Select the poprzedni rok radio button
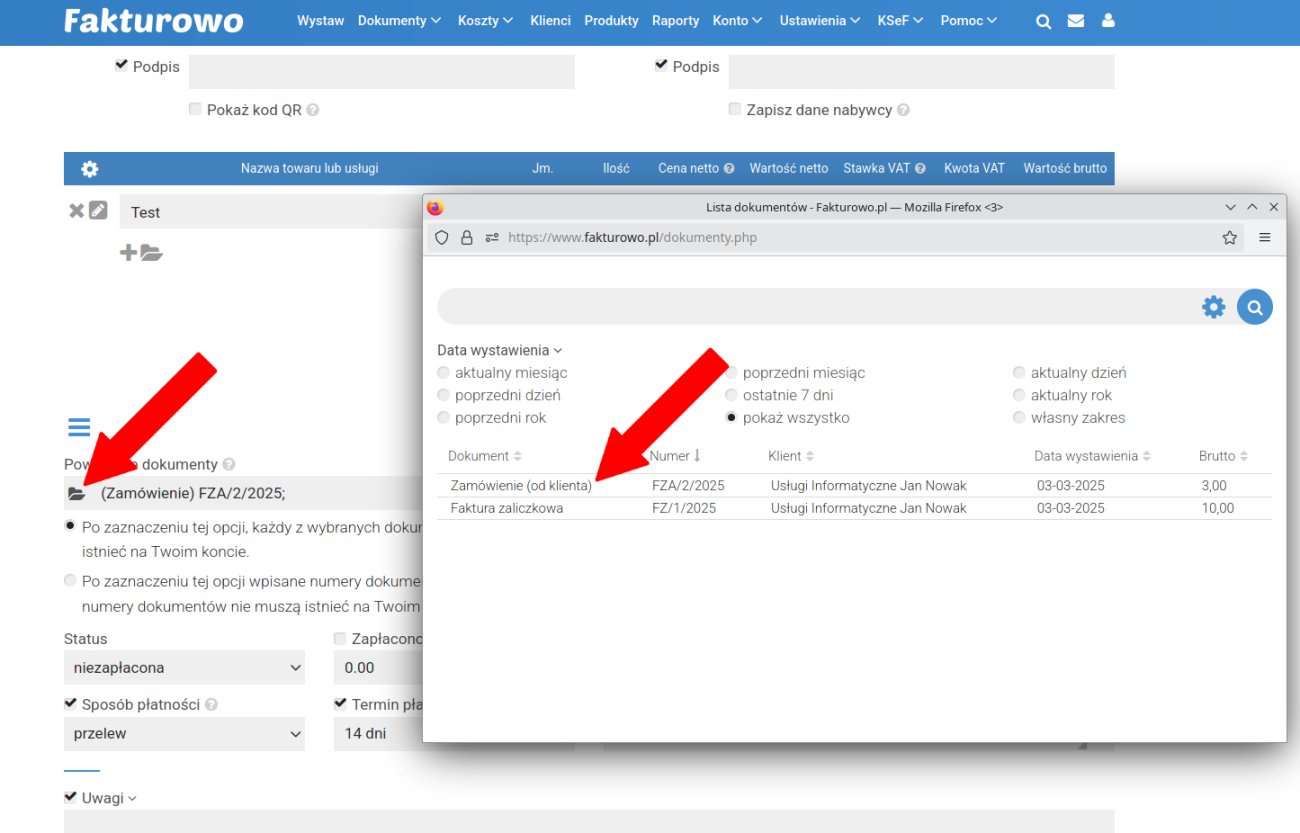Screen dimensions: 1300x833 tap(444, 417)
